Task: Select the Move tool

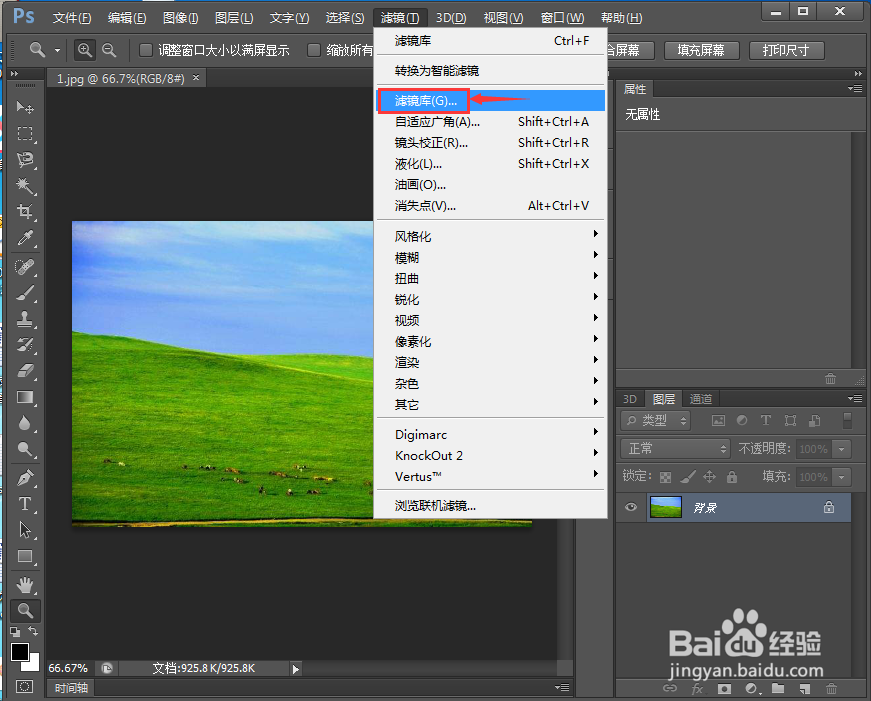Action: coord(25,106)
